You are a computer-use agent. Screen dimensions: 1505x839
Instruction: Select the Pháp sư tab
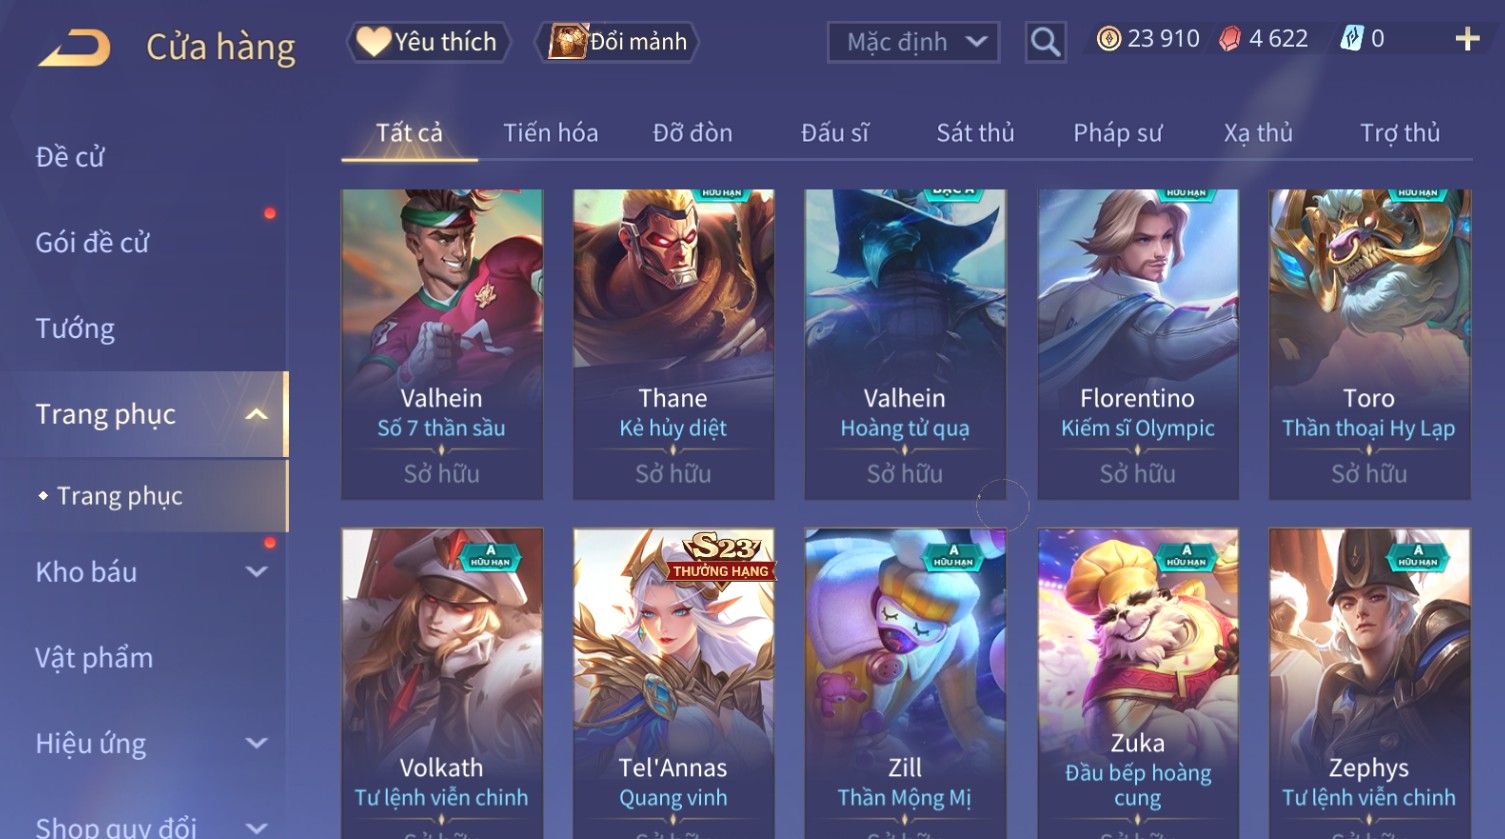click(1117, 133)
